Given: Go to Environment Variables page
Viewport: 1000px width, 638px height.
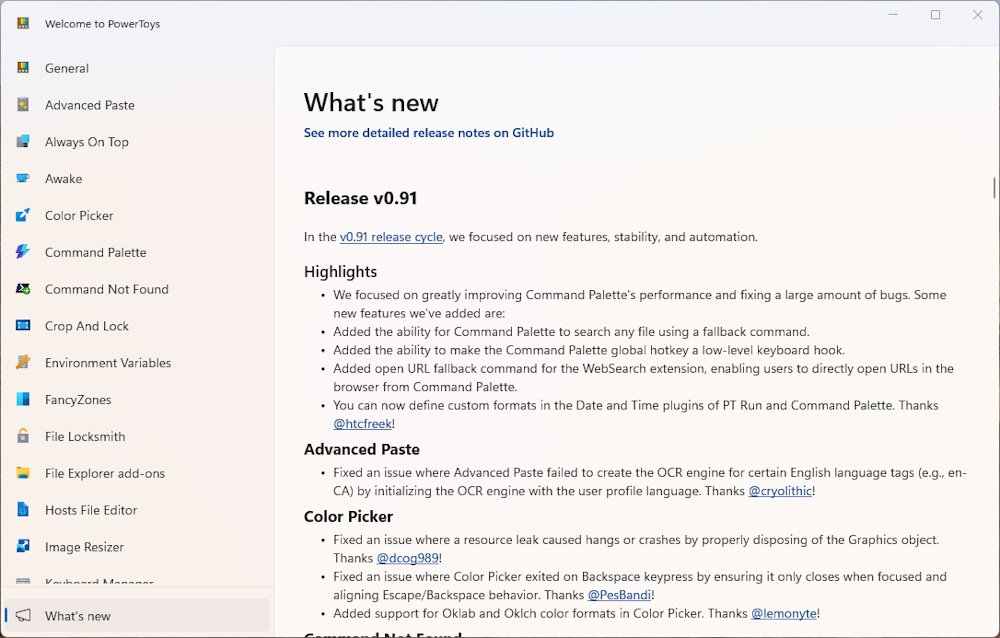Looking at the screenshot, I should click(137, 363).
